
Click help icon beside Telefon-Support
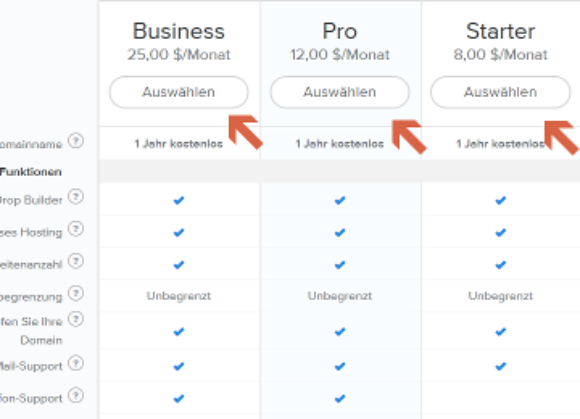click(x=76, y=395)
